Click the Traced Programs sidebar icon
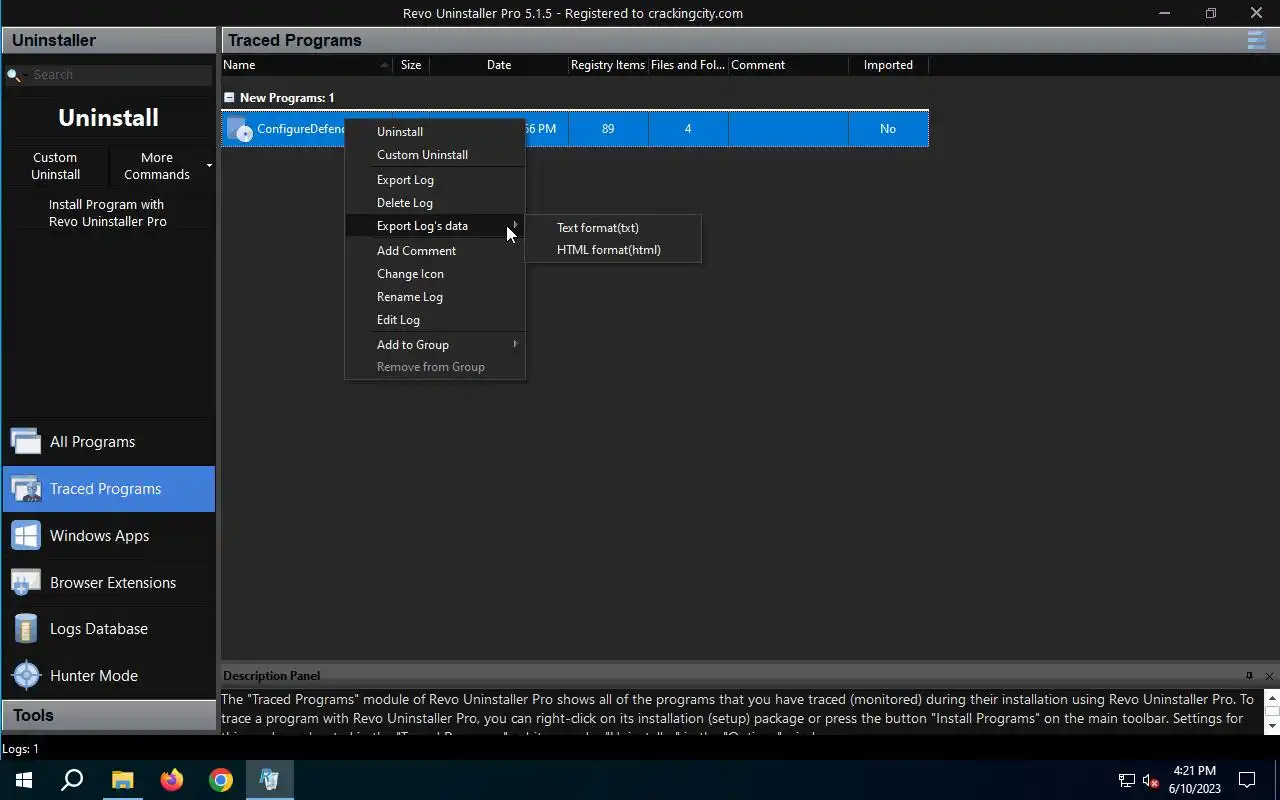The width and height of the screenshot is (1280, 800). tap(26, 488)
